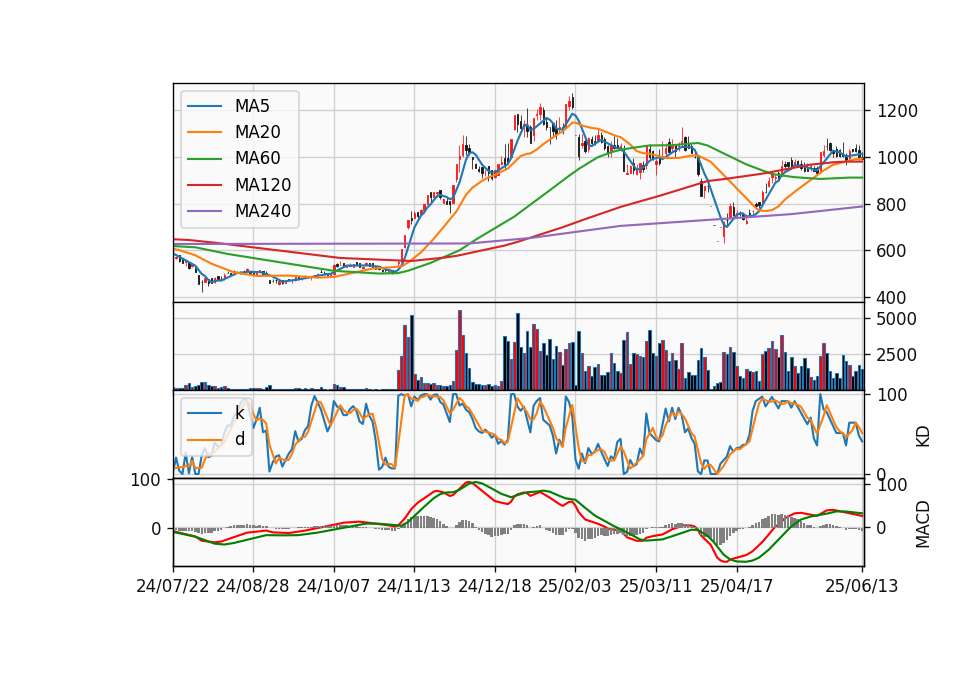Click the 2500 volume axis label

(897, 355)
